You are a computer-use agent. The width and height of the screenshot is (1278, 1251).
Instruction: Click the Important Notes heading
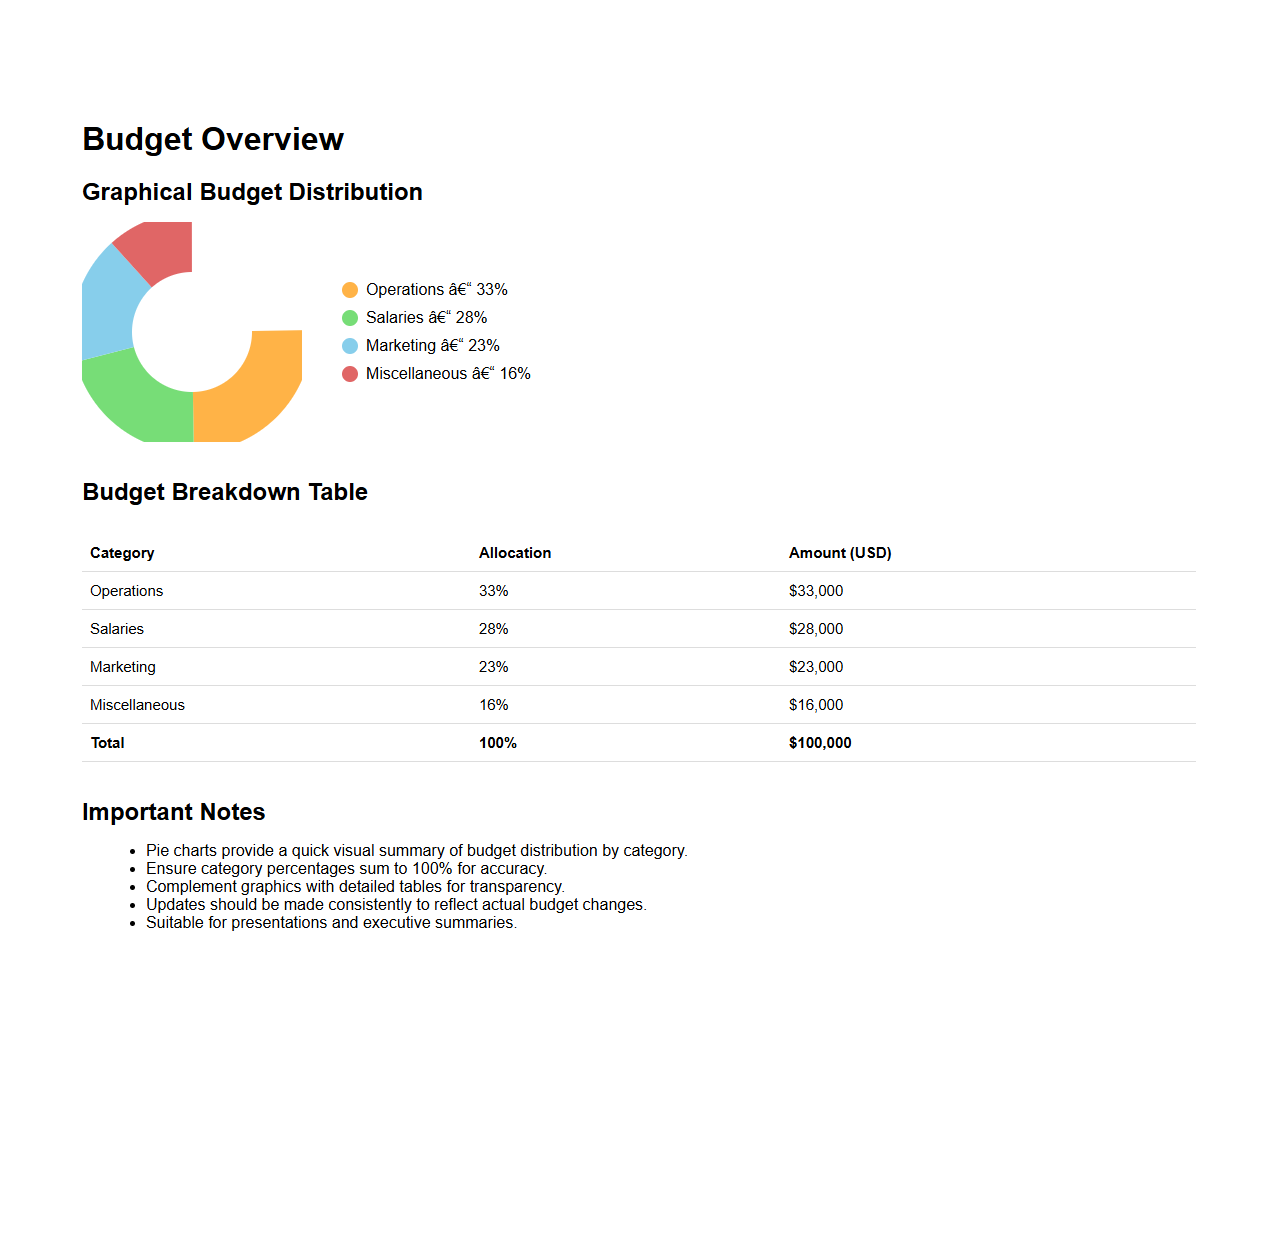coord(174,812)
